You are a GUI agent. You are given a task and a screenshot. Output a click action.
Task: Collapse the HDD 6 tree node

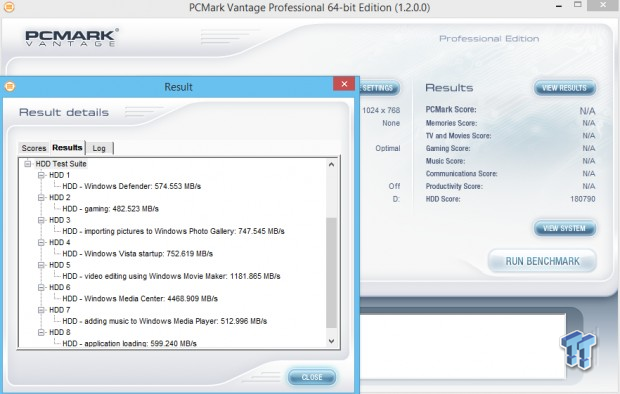pyautogui.click(x=41, y=287)
